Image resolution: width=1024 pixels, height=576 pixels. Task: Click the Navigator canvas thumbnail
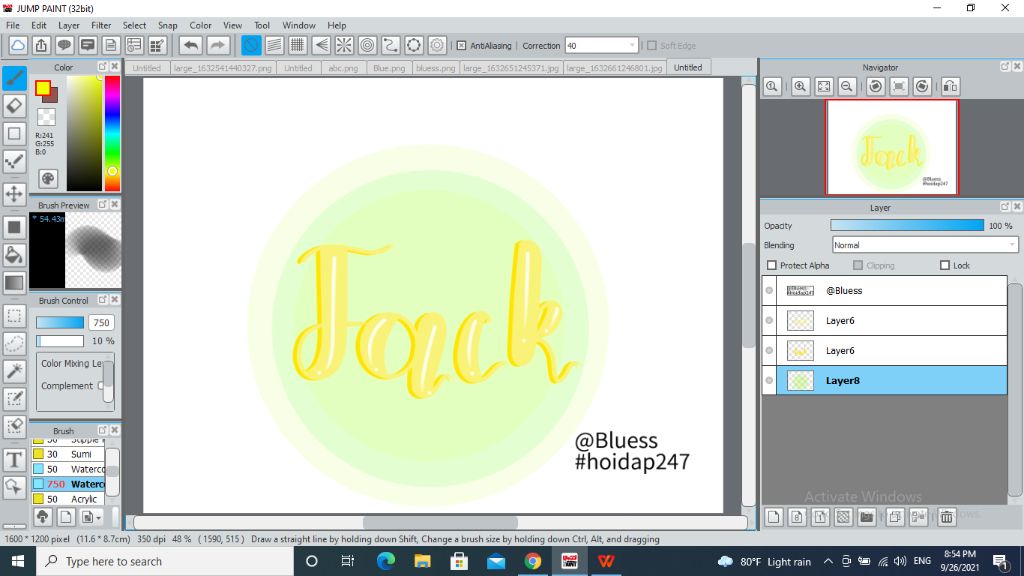pyautogui.click(x=892, y=148)
